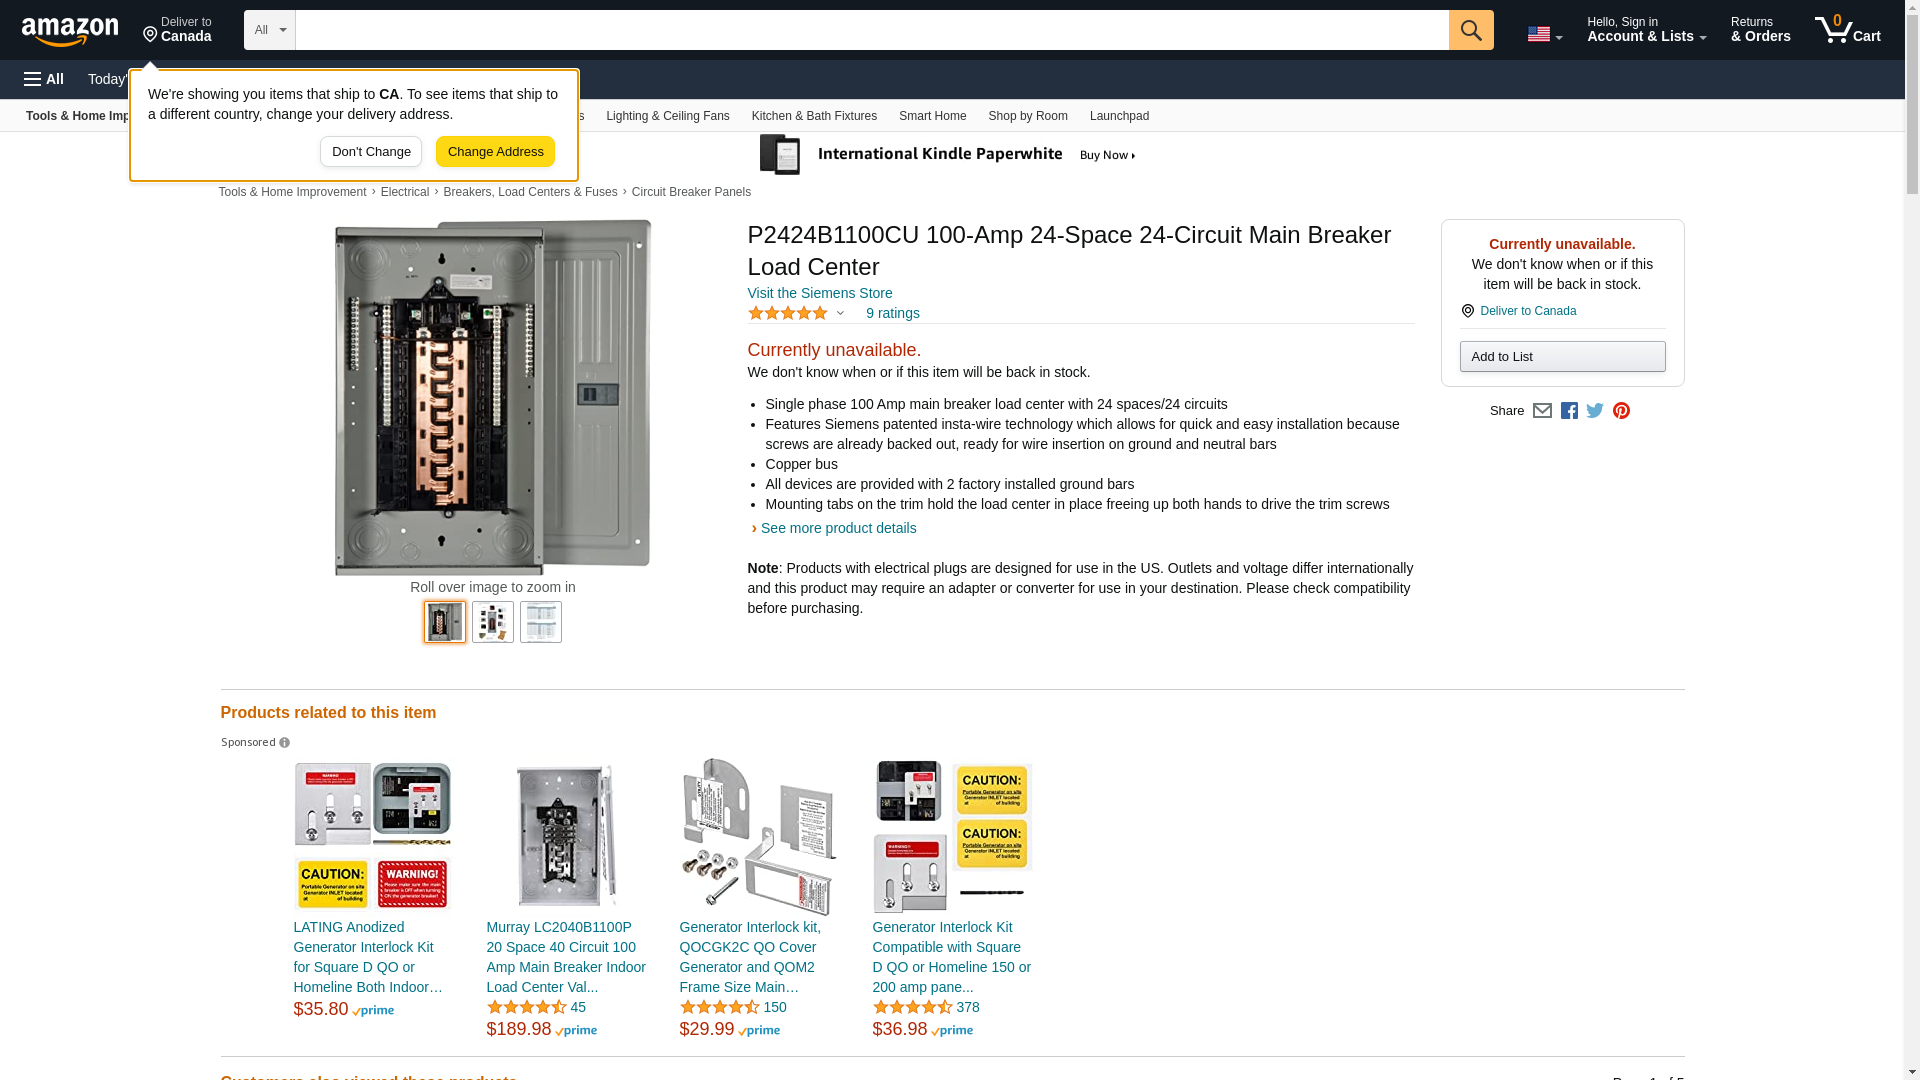
Task: Click Visit the Siemens Store link
Action: click(819, 293)
